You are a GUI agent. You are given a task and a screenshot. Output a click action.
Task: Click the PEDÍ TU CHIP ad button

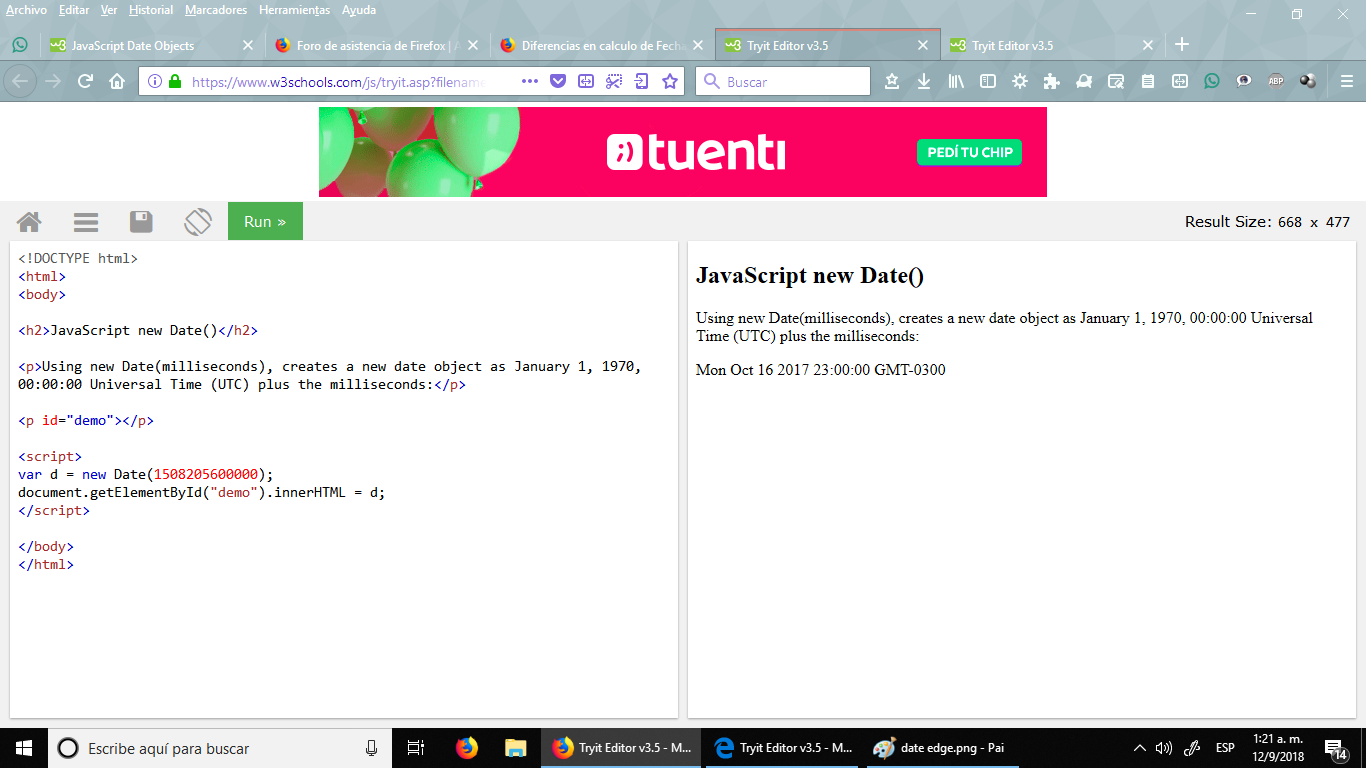(969, 152)
